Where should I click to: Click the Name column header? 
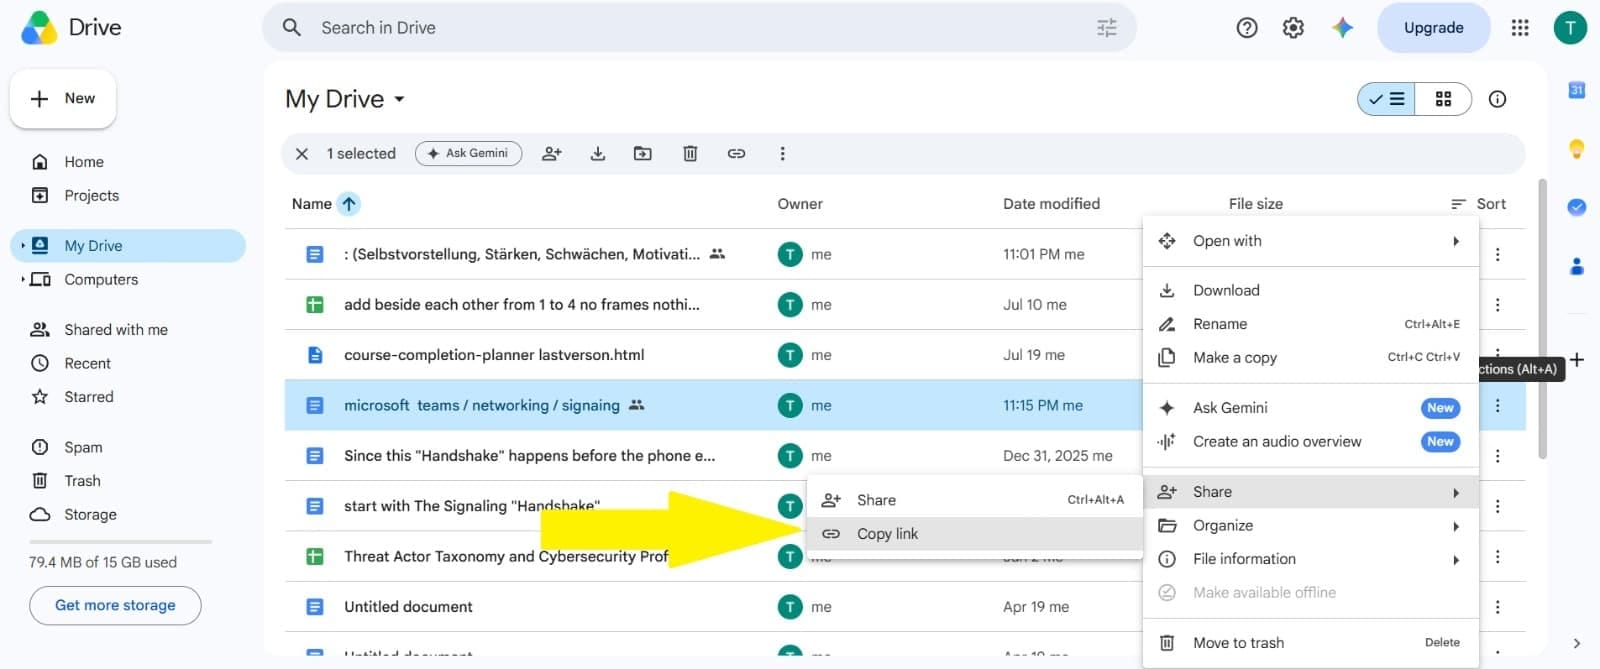click(x=312, y=204)
